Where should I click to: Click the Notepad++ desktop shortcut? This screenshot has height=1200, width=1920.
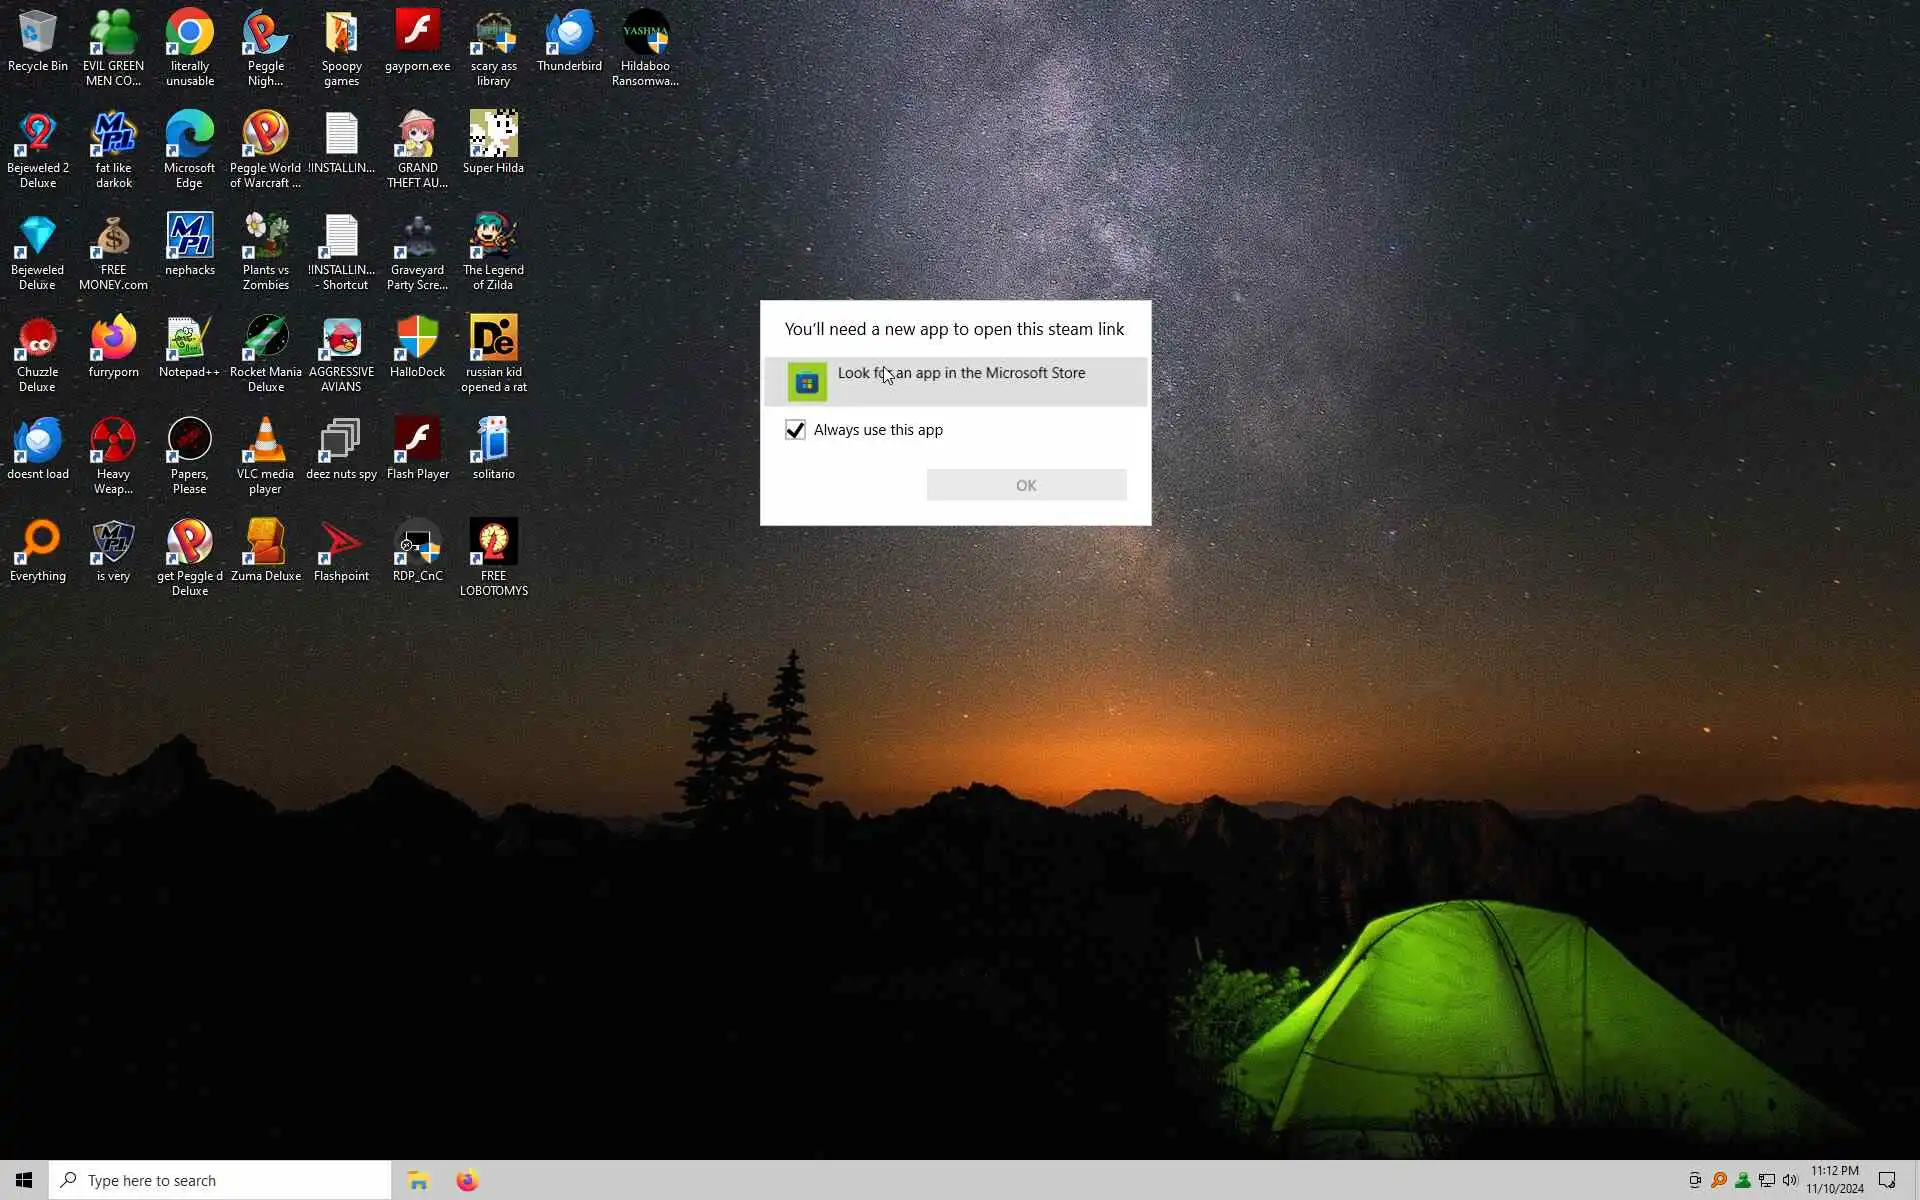coord(189,347)
